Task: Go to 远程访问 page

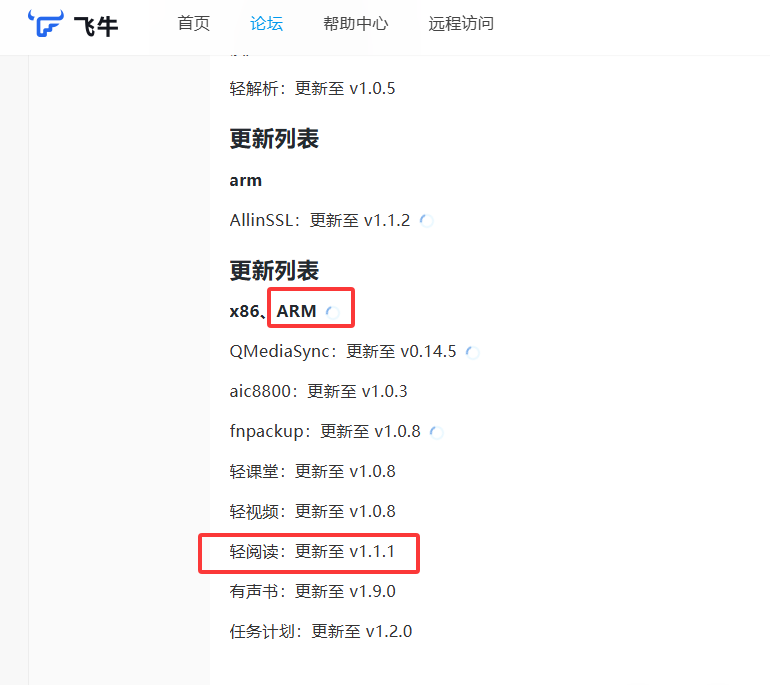Action: pos(461,23)
